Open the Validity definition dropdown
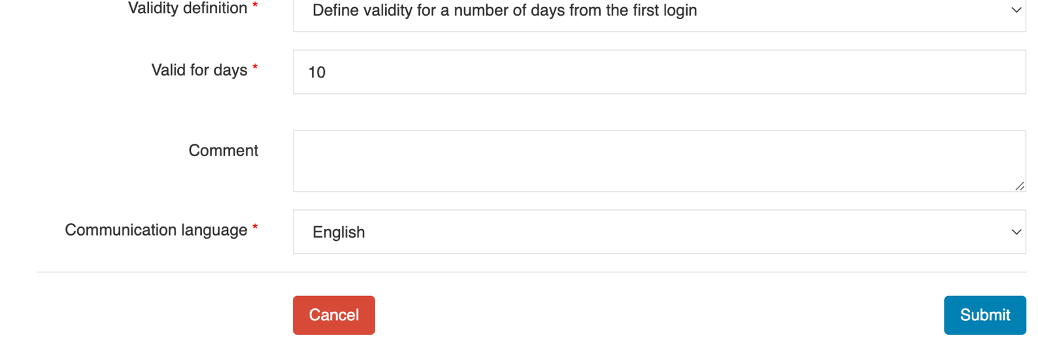Screen dimensions: 1038x360 (x=659, y=13)
